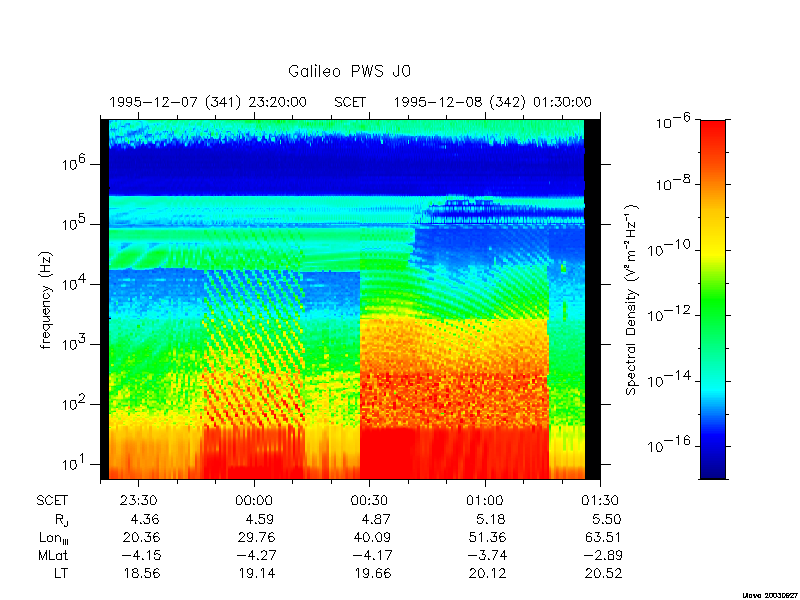The width and height of the screenshot is (800, 600).
Task: Click the plot title 'Galileo PWS J0'
Action: (x=349, y=71)
